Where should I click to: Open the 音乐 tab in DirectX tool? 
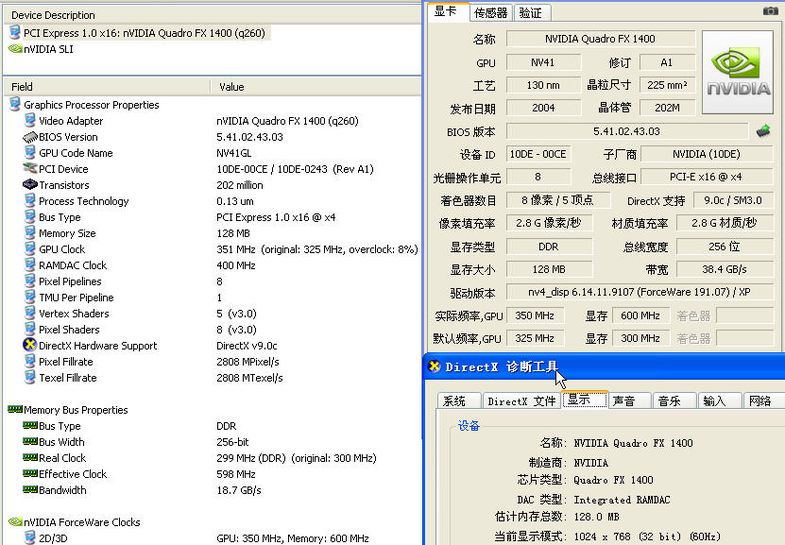[674, 401]
